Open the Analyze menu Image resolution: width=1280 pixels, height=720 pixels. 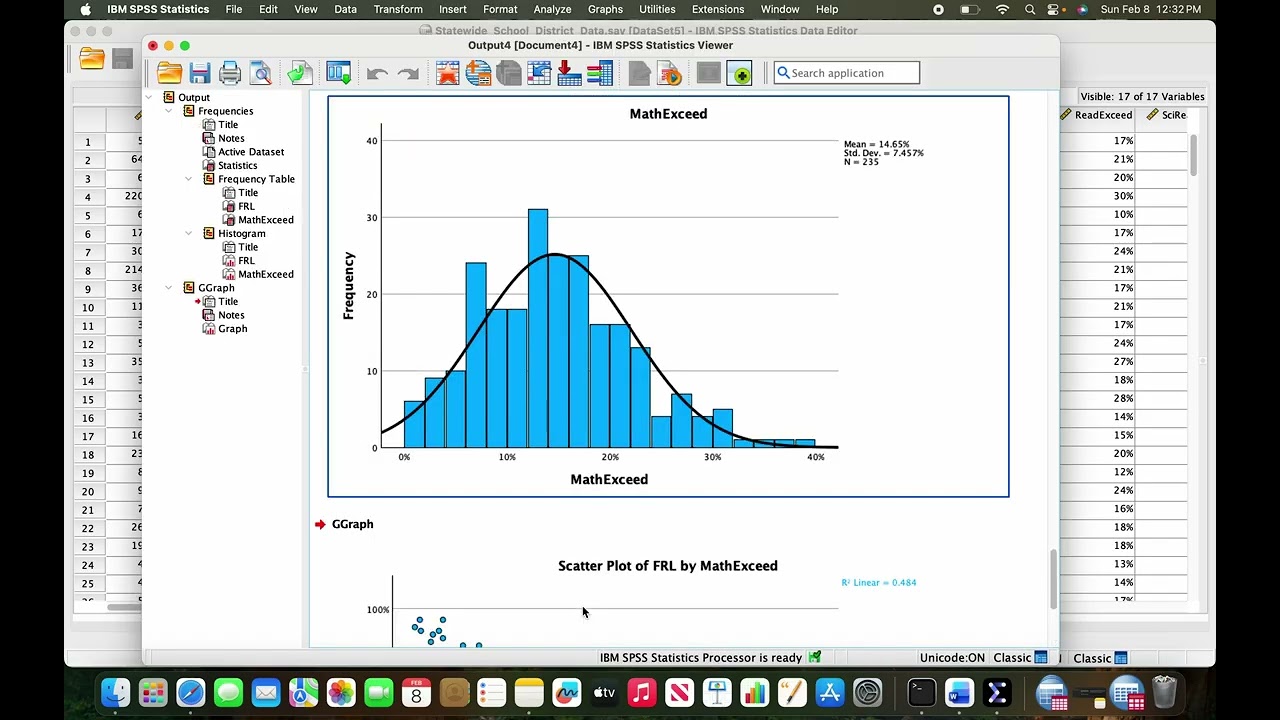pos(552,9)
